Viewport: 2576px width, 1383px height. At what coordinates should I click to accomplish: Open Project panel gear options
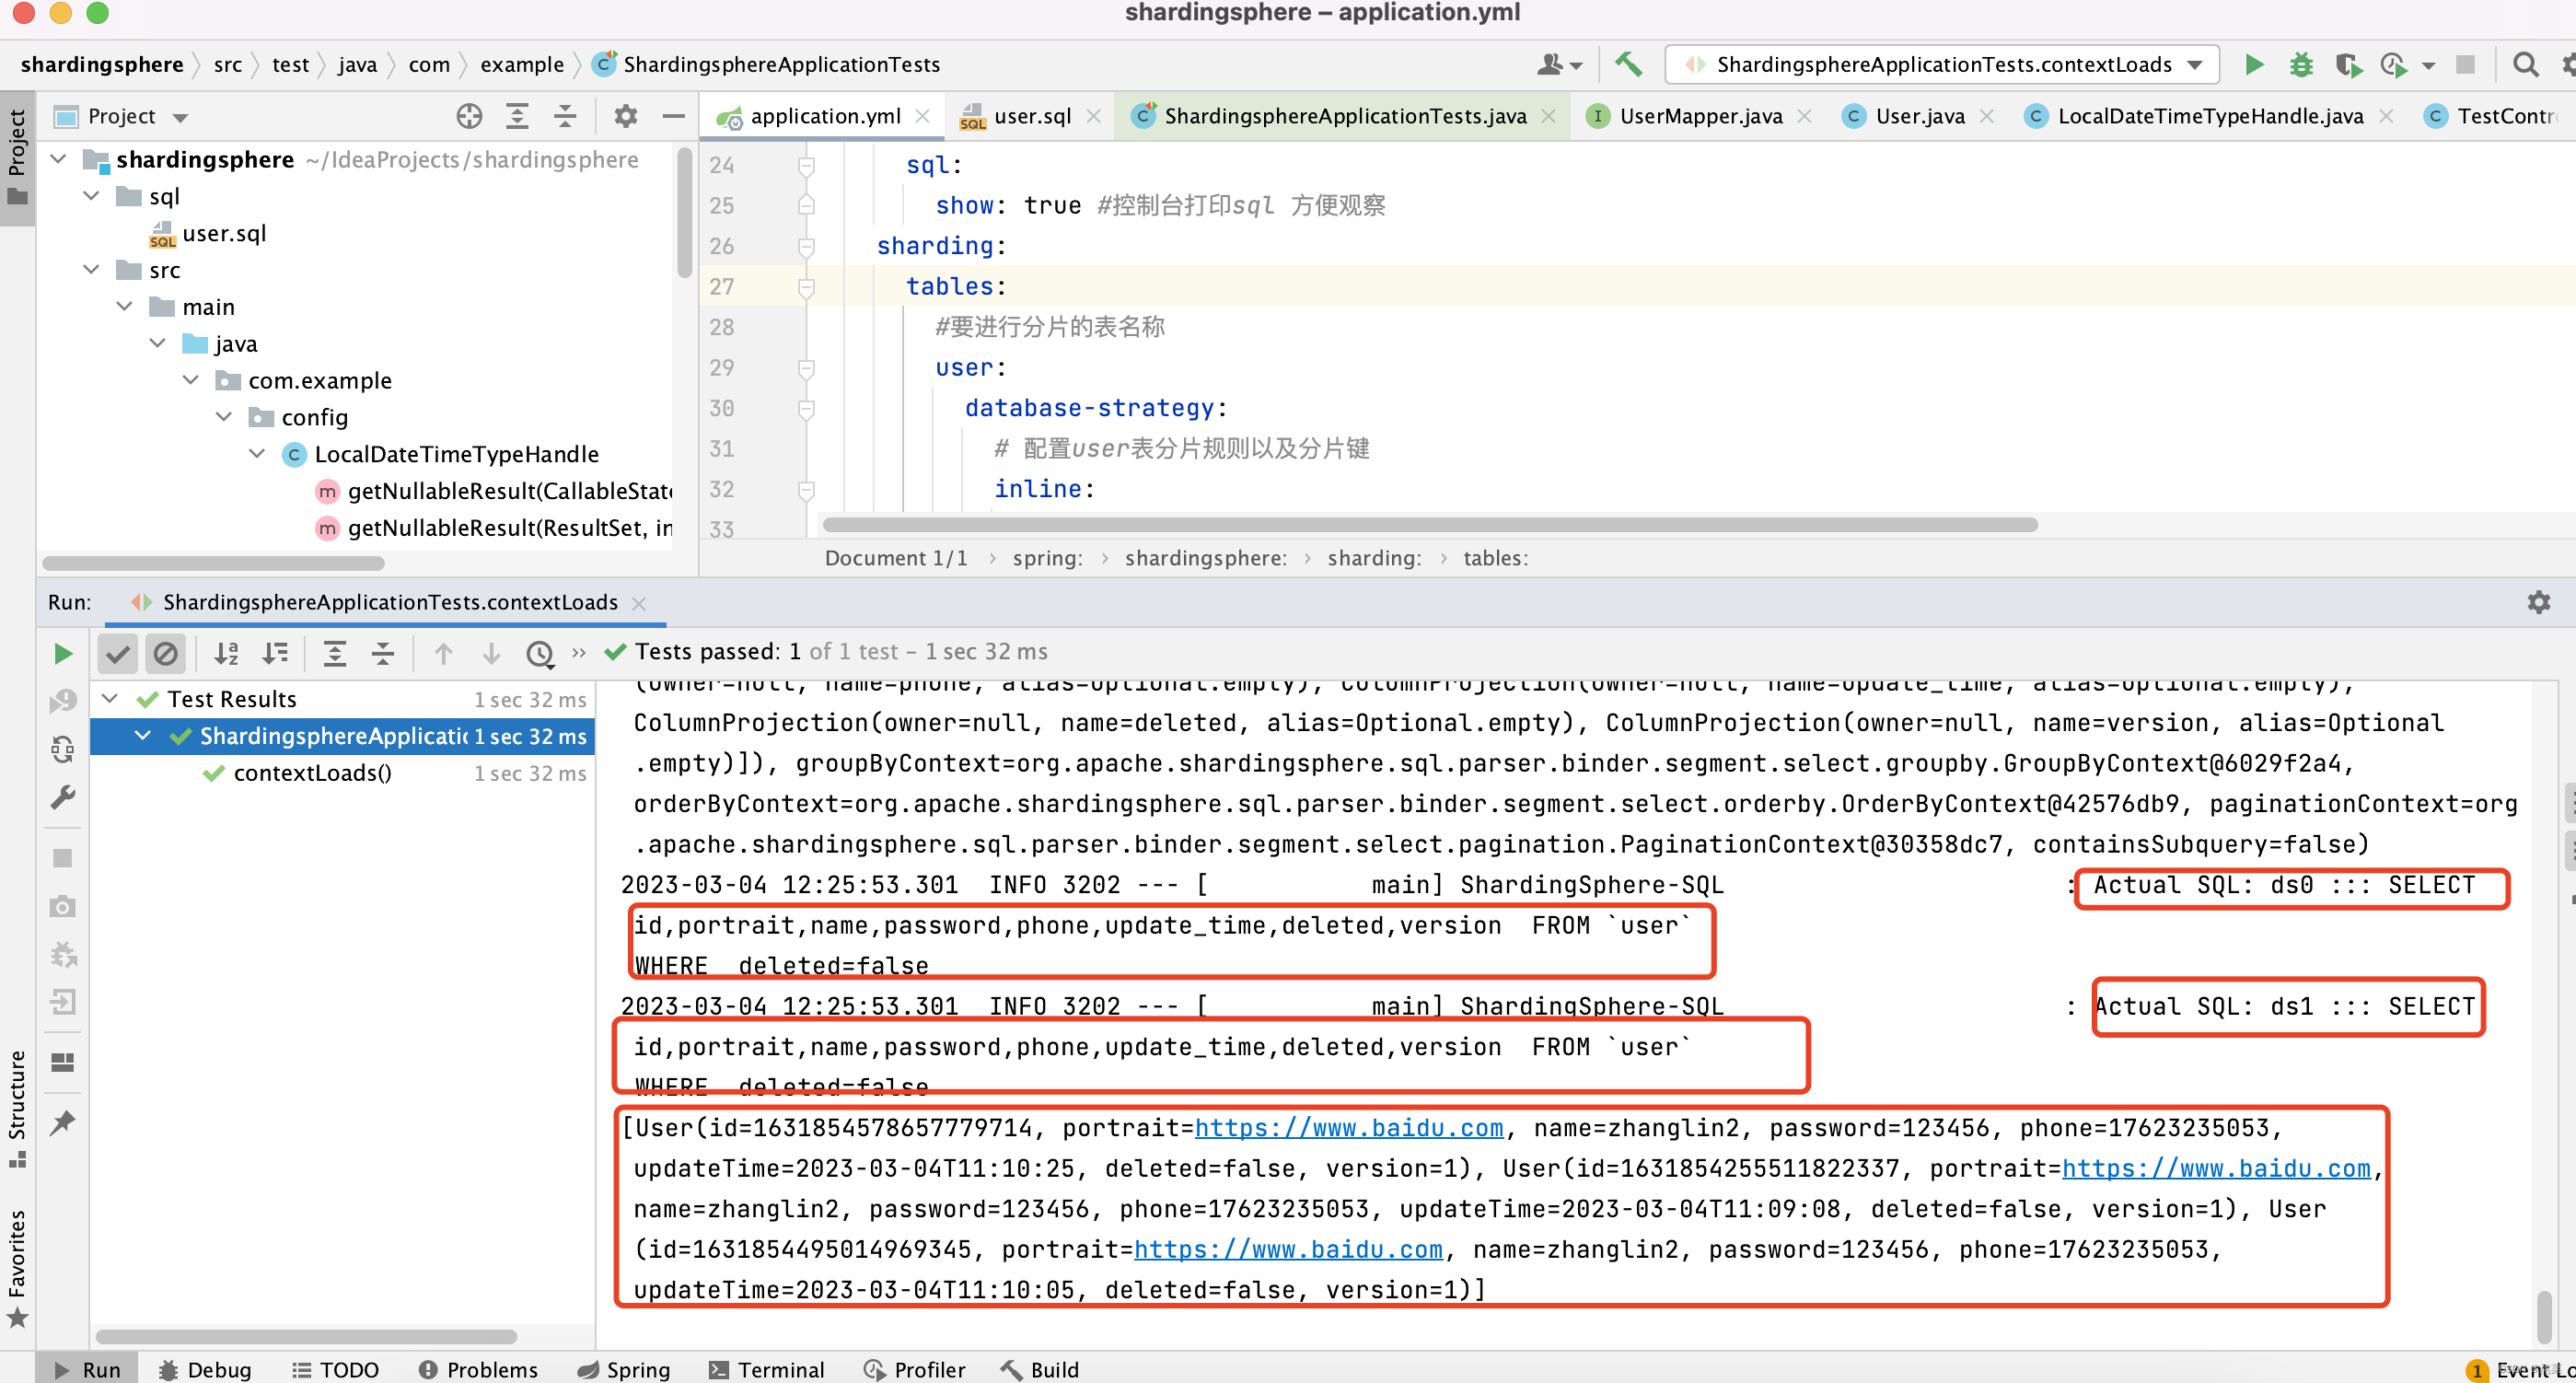tap(626, 116)
